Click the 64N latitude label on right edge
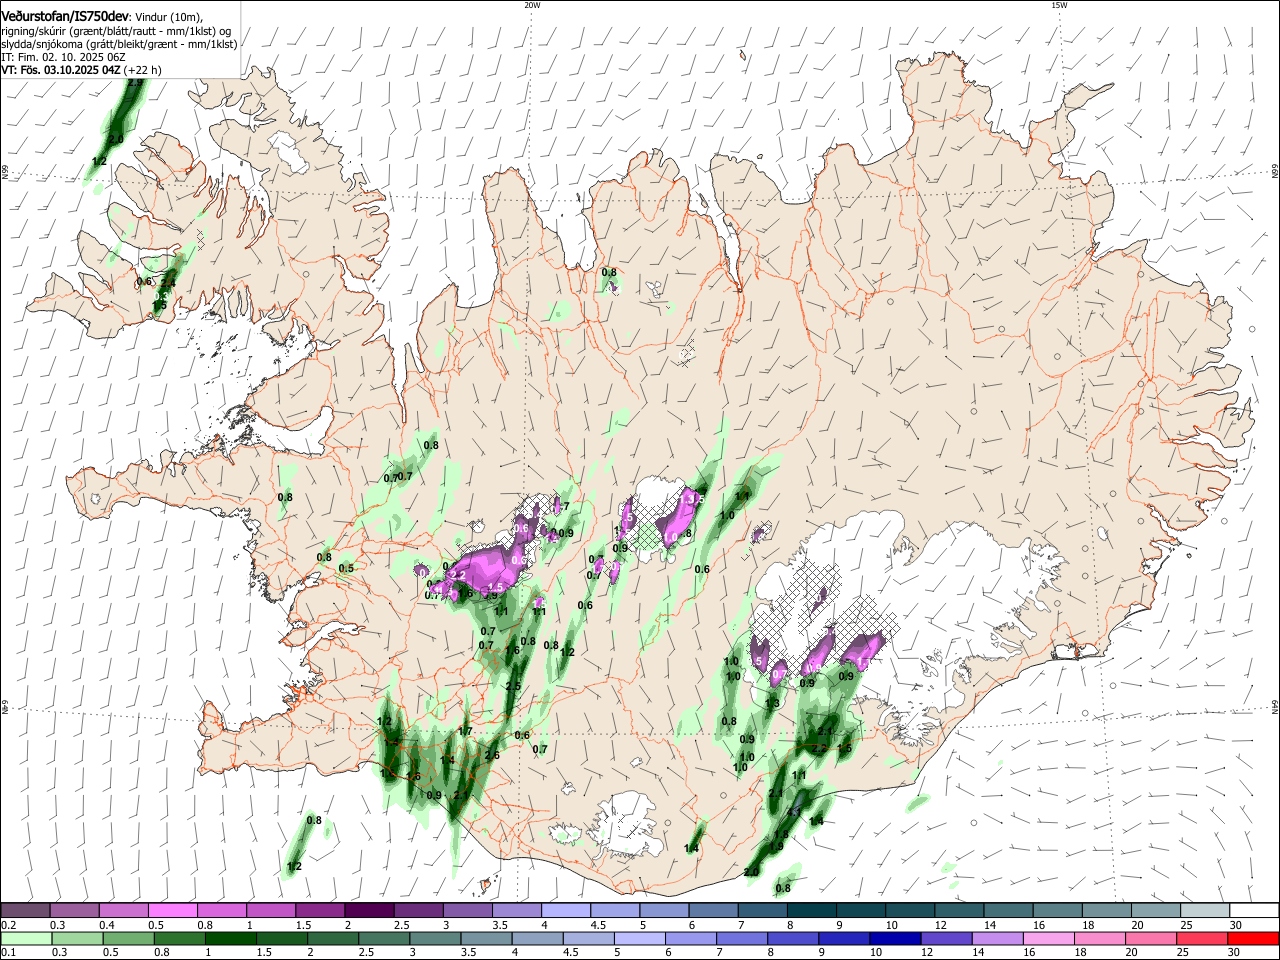 click(x=1274, y=707)
